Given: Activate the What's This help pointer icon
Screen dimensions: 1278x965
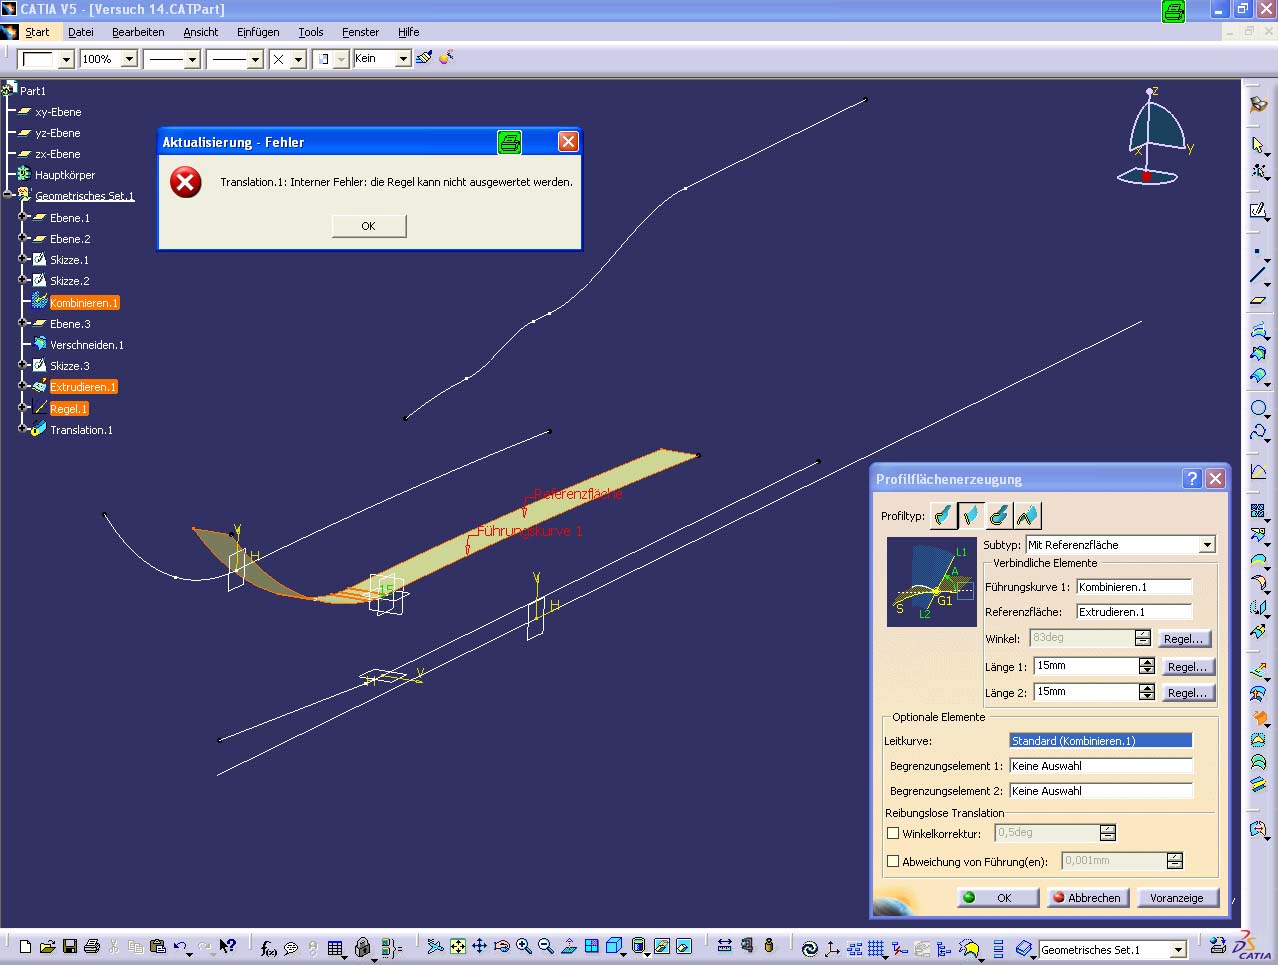Looking at the screenshot, I should click(228, 946).
